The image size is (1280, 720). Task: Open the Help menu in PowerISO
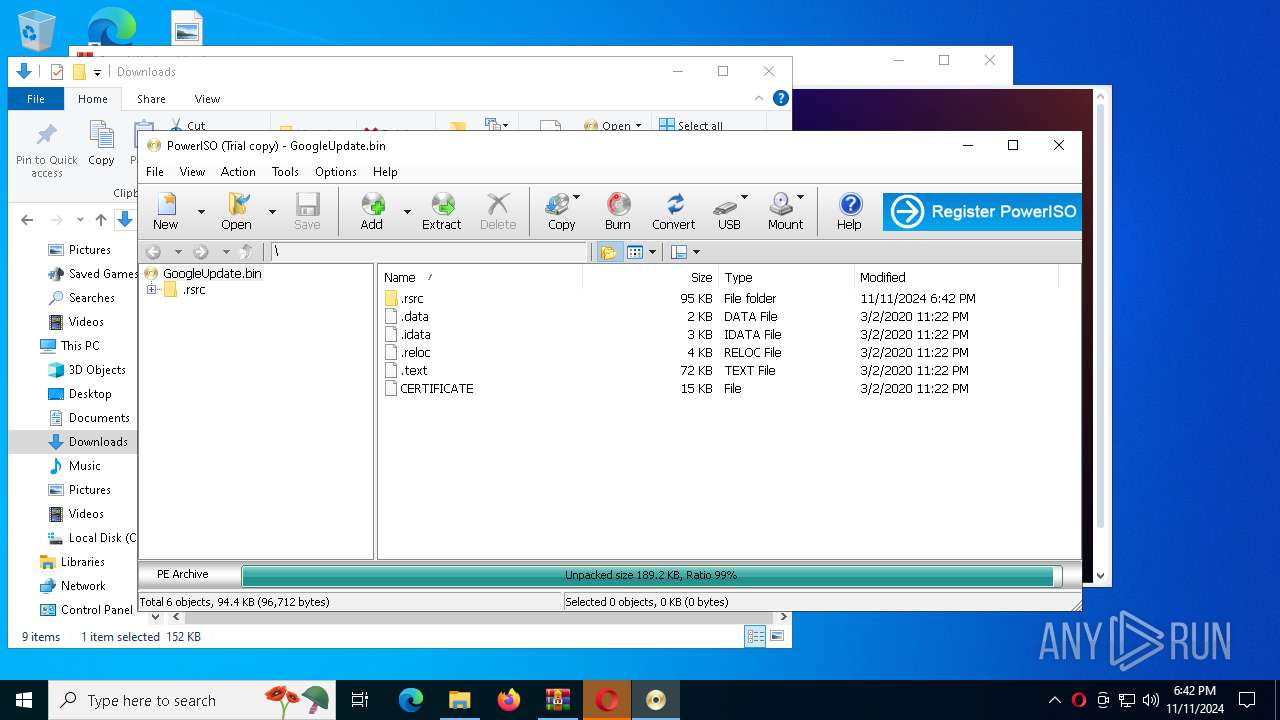385,172
